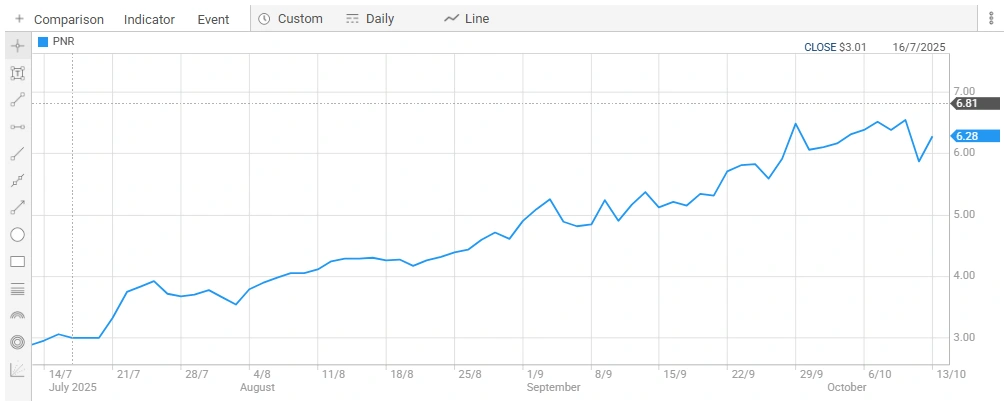1005x402 pixels.
Task: Click the 6.81 crosshair price marker
Action: pos(966,103)
